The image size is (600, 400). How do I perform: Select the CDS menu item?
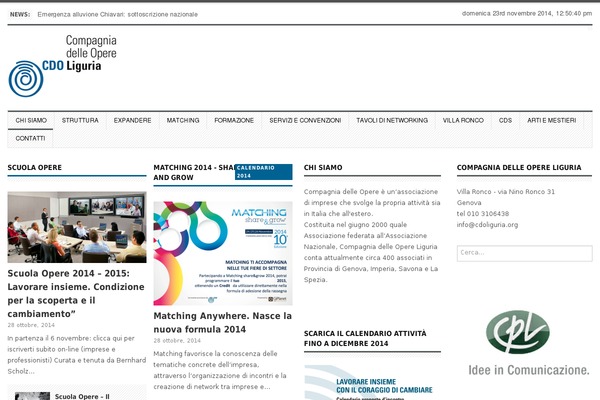(x=505, y=121)
